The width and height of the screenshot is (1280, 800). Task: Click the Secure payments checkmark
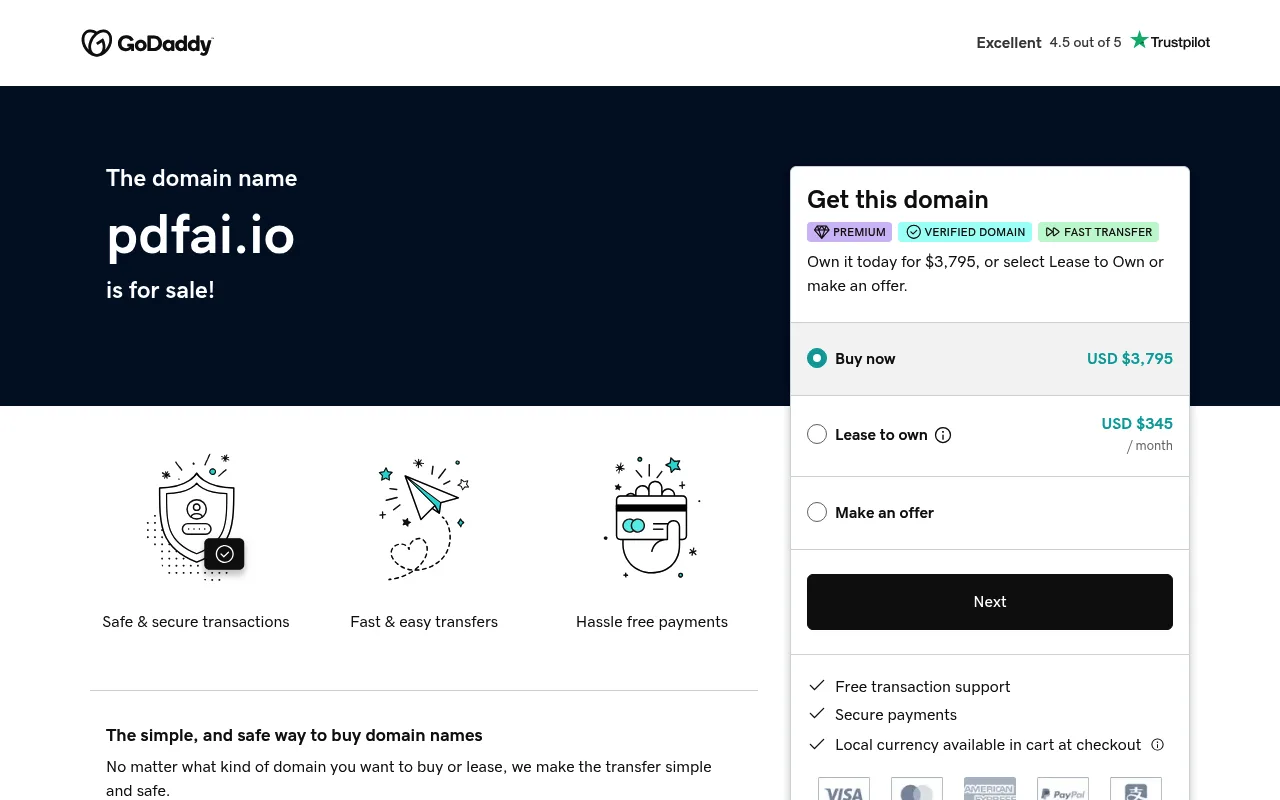(817, 714)
